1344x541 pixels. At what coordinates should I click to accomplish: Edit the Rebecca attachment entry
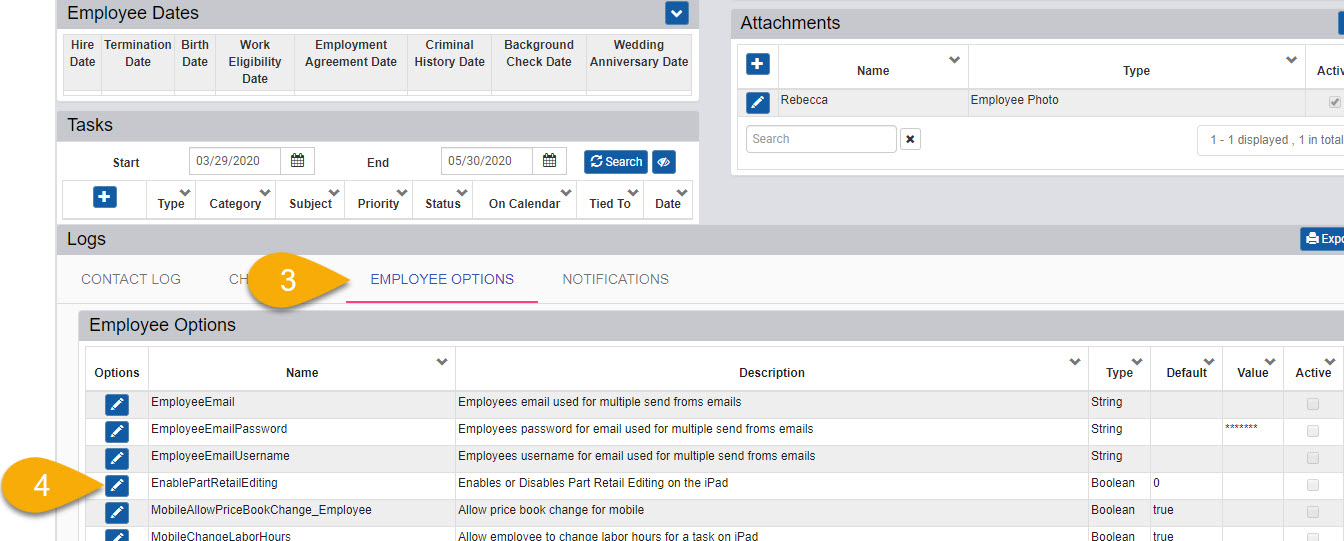click(758, 102)
